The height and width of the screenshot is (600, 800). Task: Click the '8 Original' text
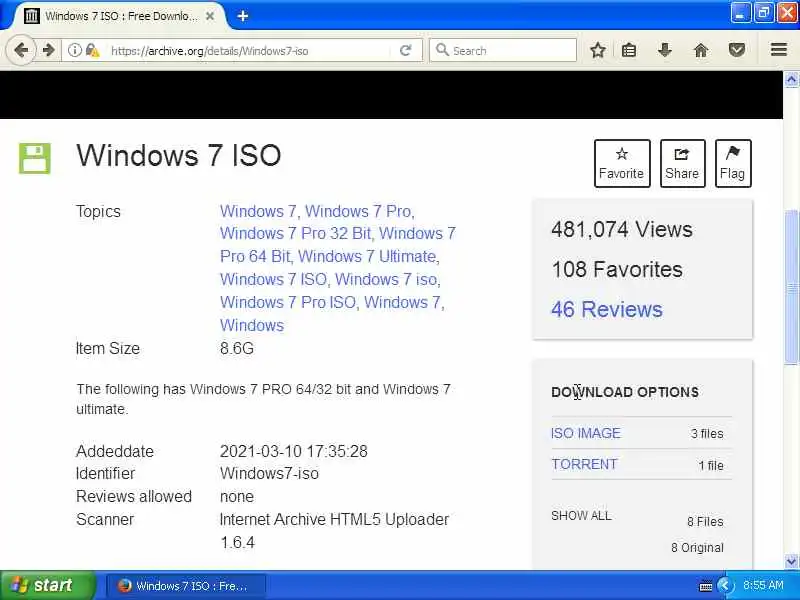697,547
